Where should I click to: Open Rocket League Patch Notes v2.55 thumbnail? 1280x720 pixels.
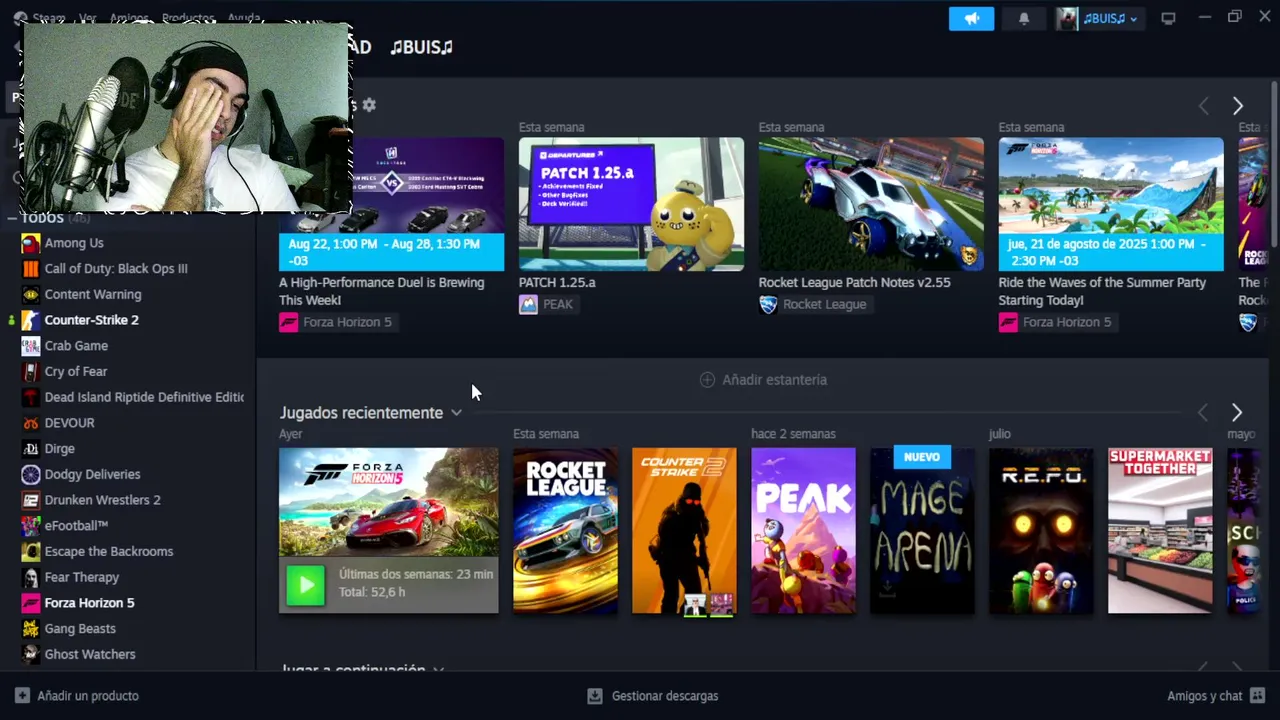(871, 204)
